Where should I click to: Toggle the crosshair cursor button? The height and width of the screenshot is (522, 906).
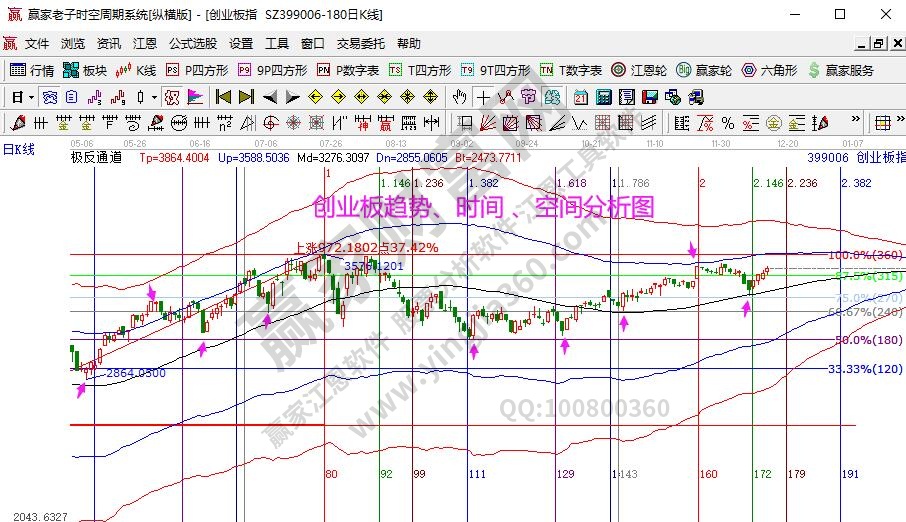pos(484,97)
